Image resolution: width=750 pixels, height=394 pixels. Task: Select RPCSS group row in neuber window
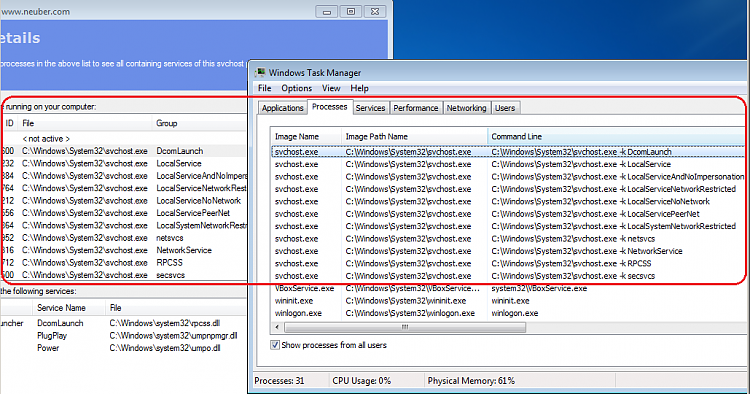click(123, 263)
